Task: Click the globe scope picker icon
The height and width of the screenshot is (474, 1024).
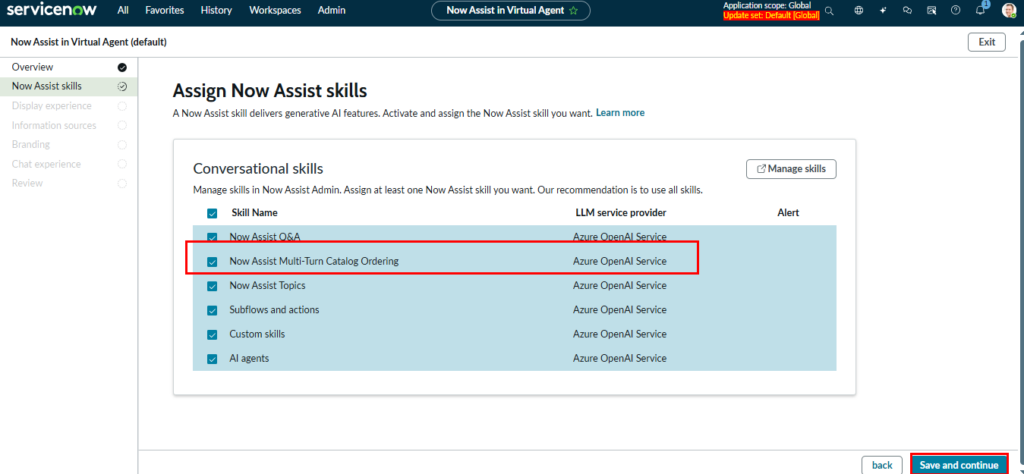Action: tap(859, 11)
